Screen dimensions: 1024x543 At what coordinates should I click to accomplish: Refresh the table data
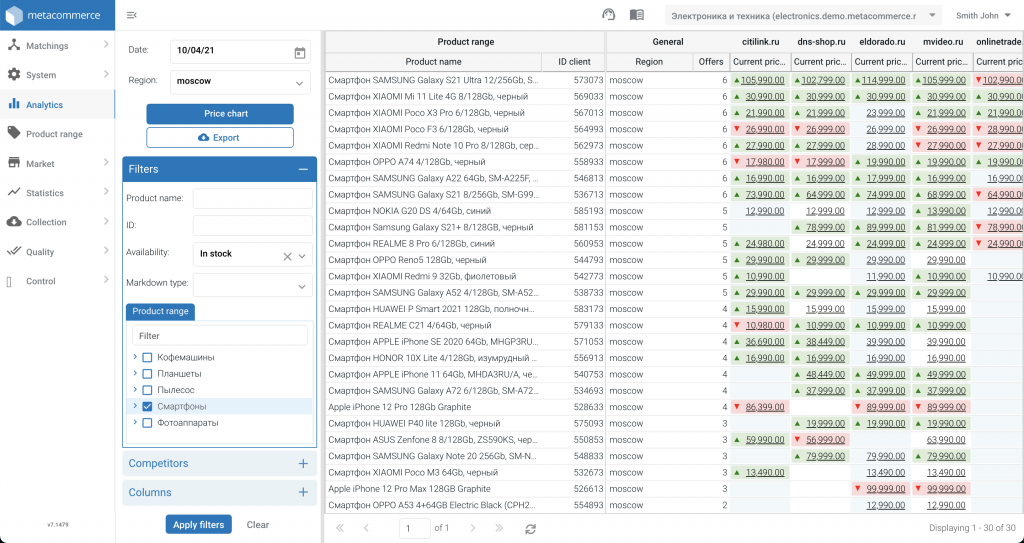point(530,529)
